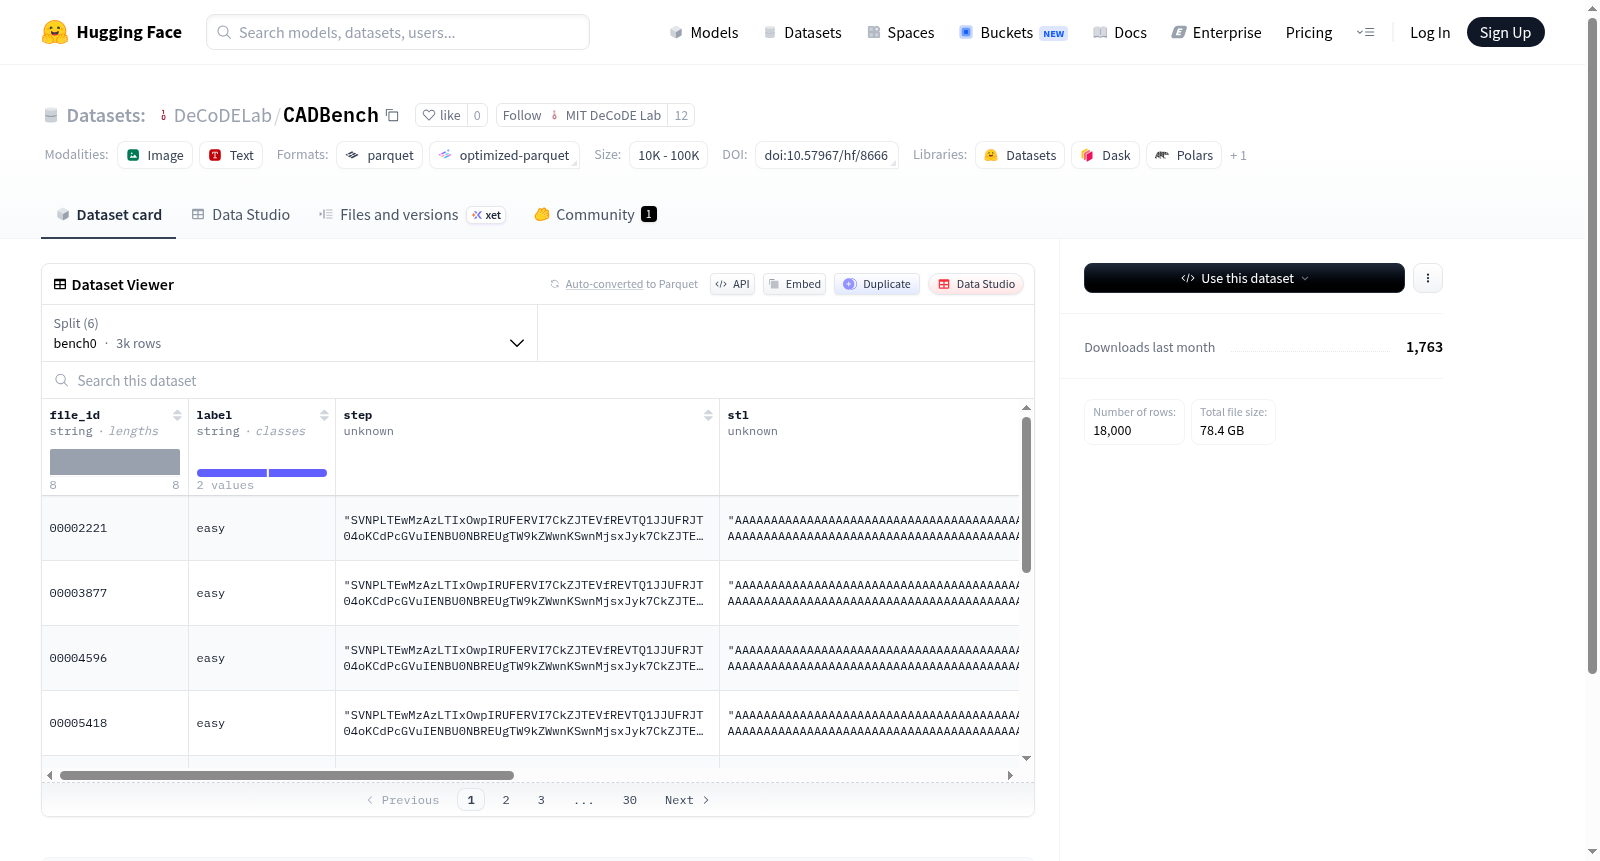1600x861 pixels.
Task: Click Next page in pagination
Action: tap(687, 800)
